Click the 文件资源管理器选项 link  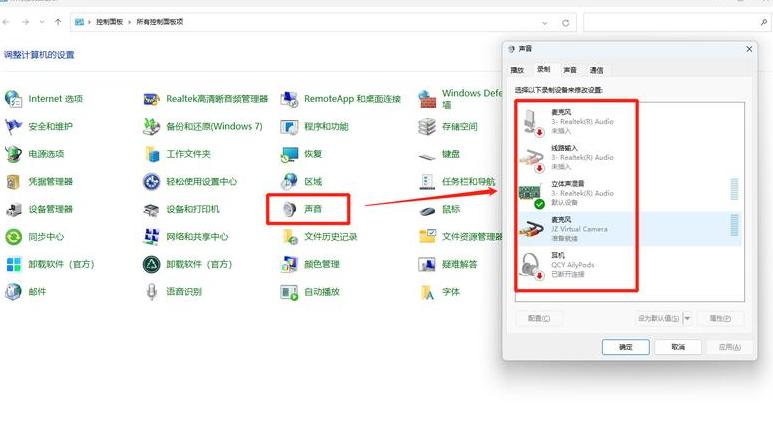click(472, 237)
